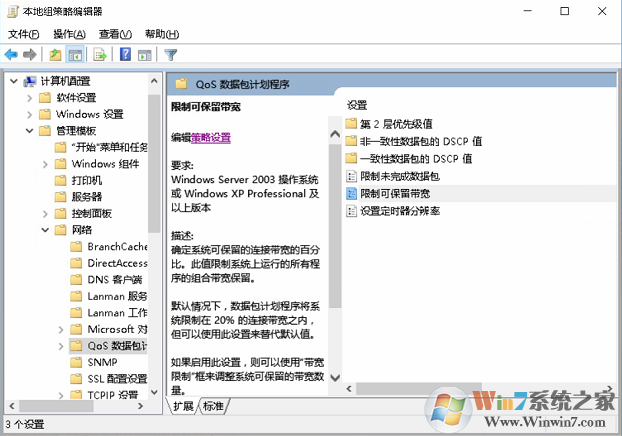This screenshot has width=622, height=436.
Task: Expand the 软件设置 tree node
Action: pos(30,98)
